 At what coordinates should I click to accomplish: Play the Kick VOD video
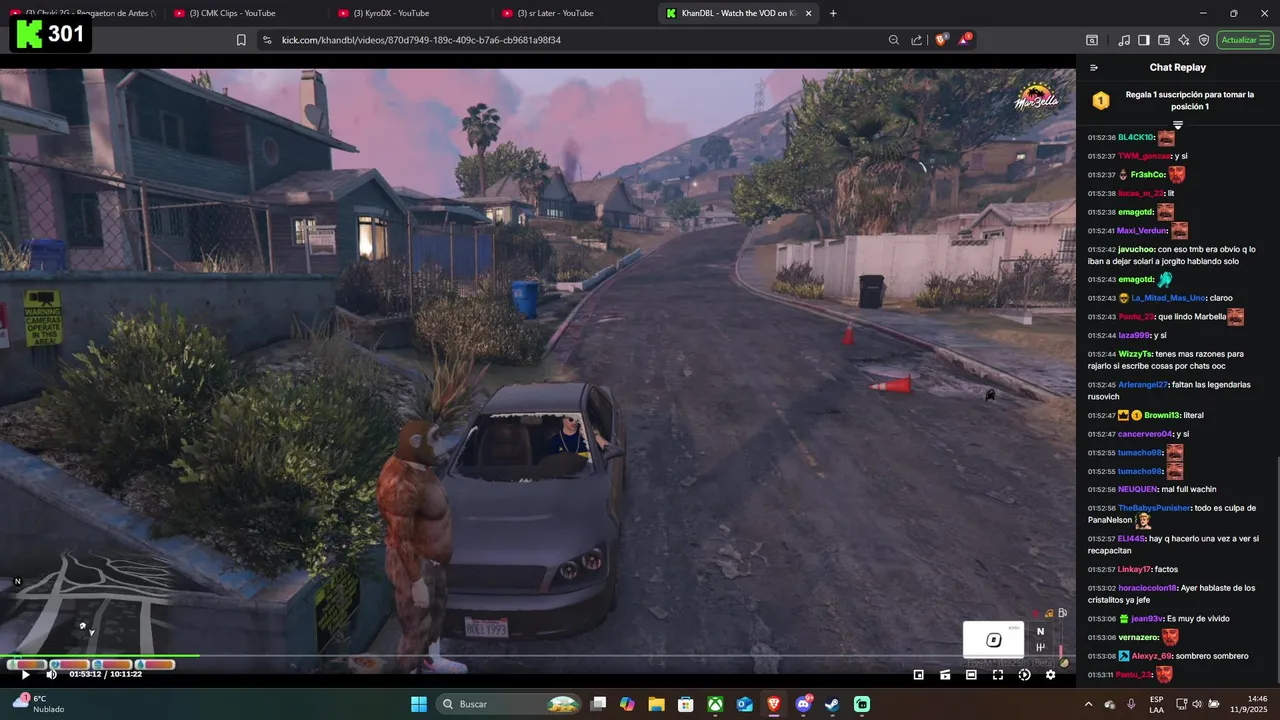(x=26, y=674)
